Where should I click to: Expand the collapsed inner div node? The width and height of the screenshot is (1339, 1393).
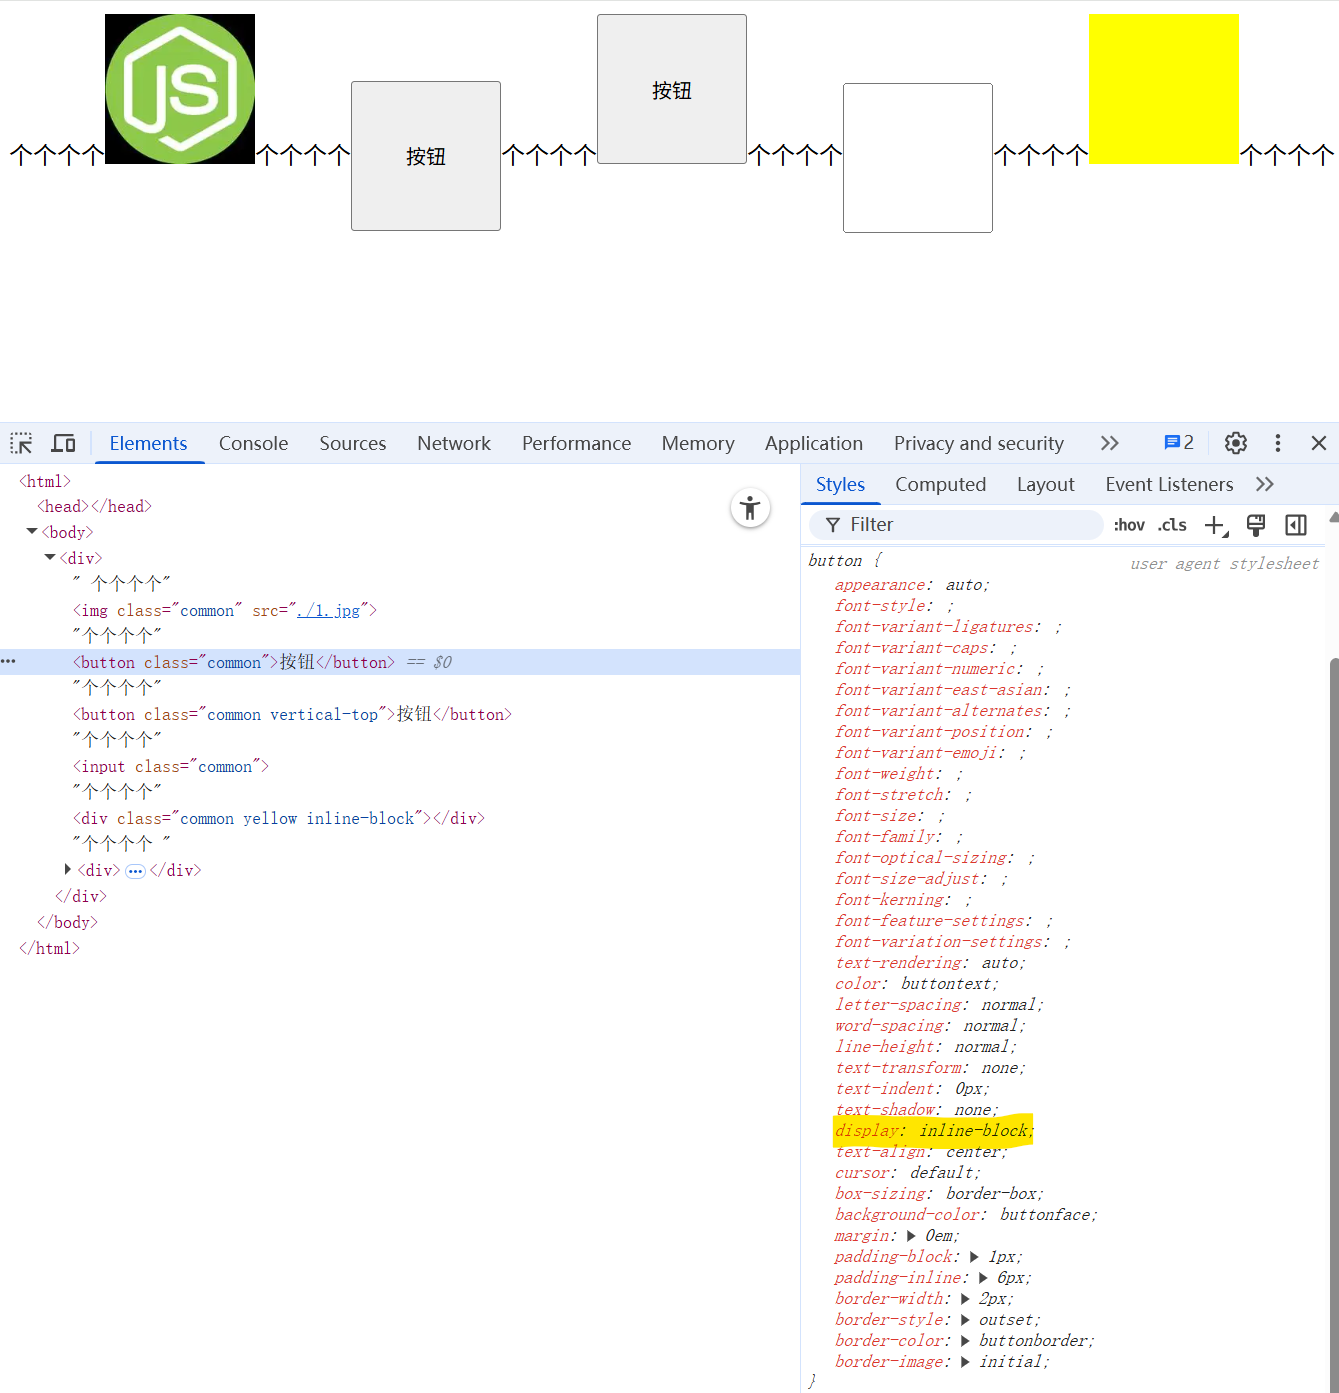pos(68,869)
